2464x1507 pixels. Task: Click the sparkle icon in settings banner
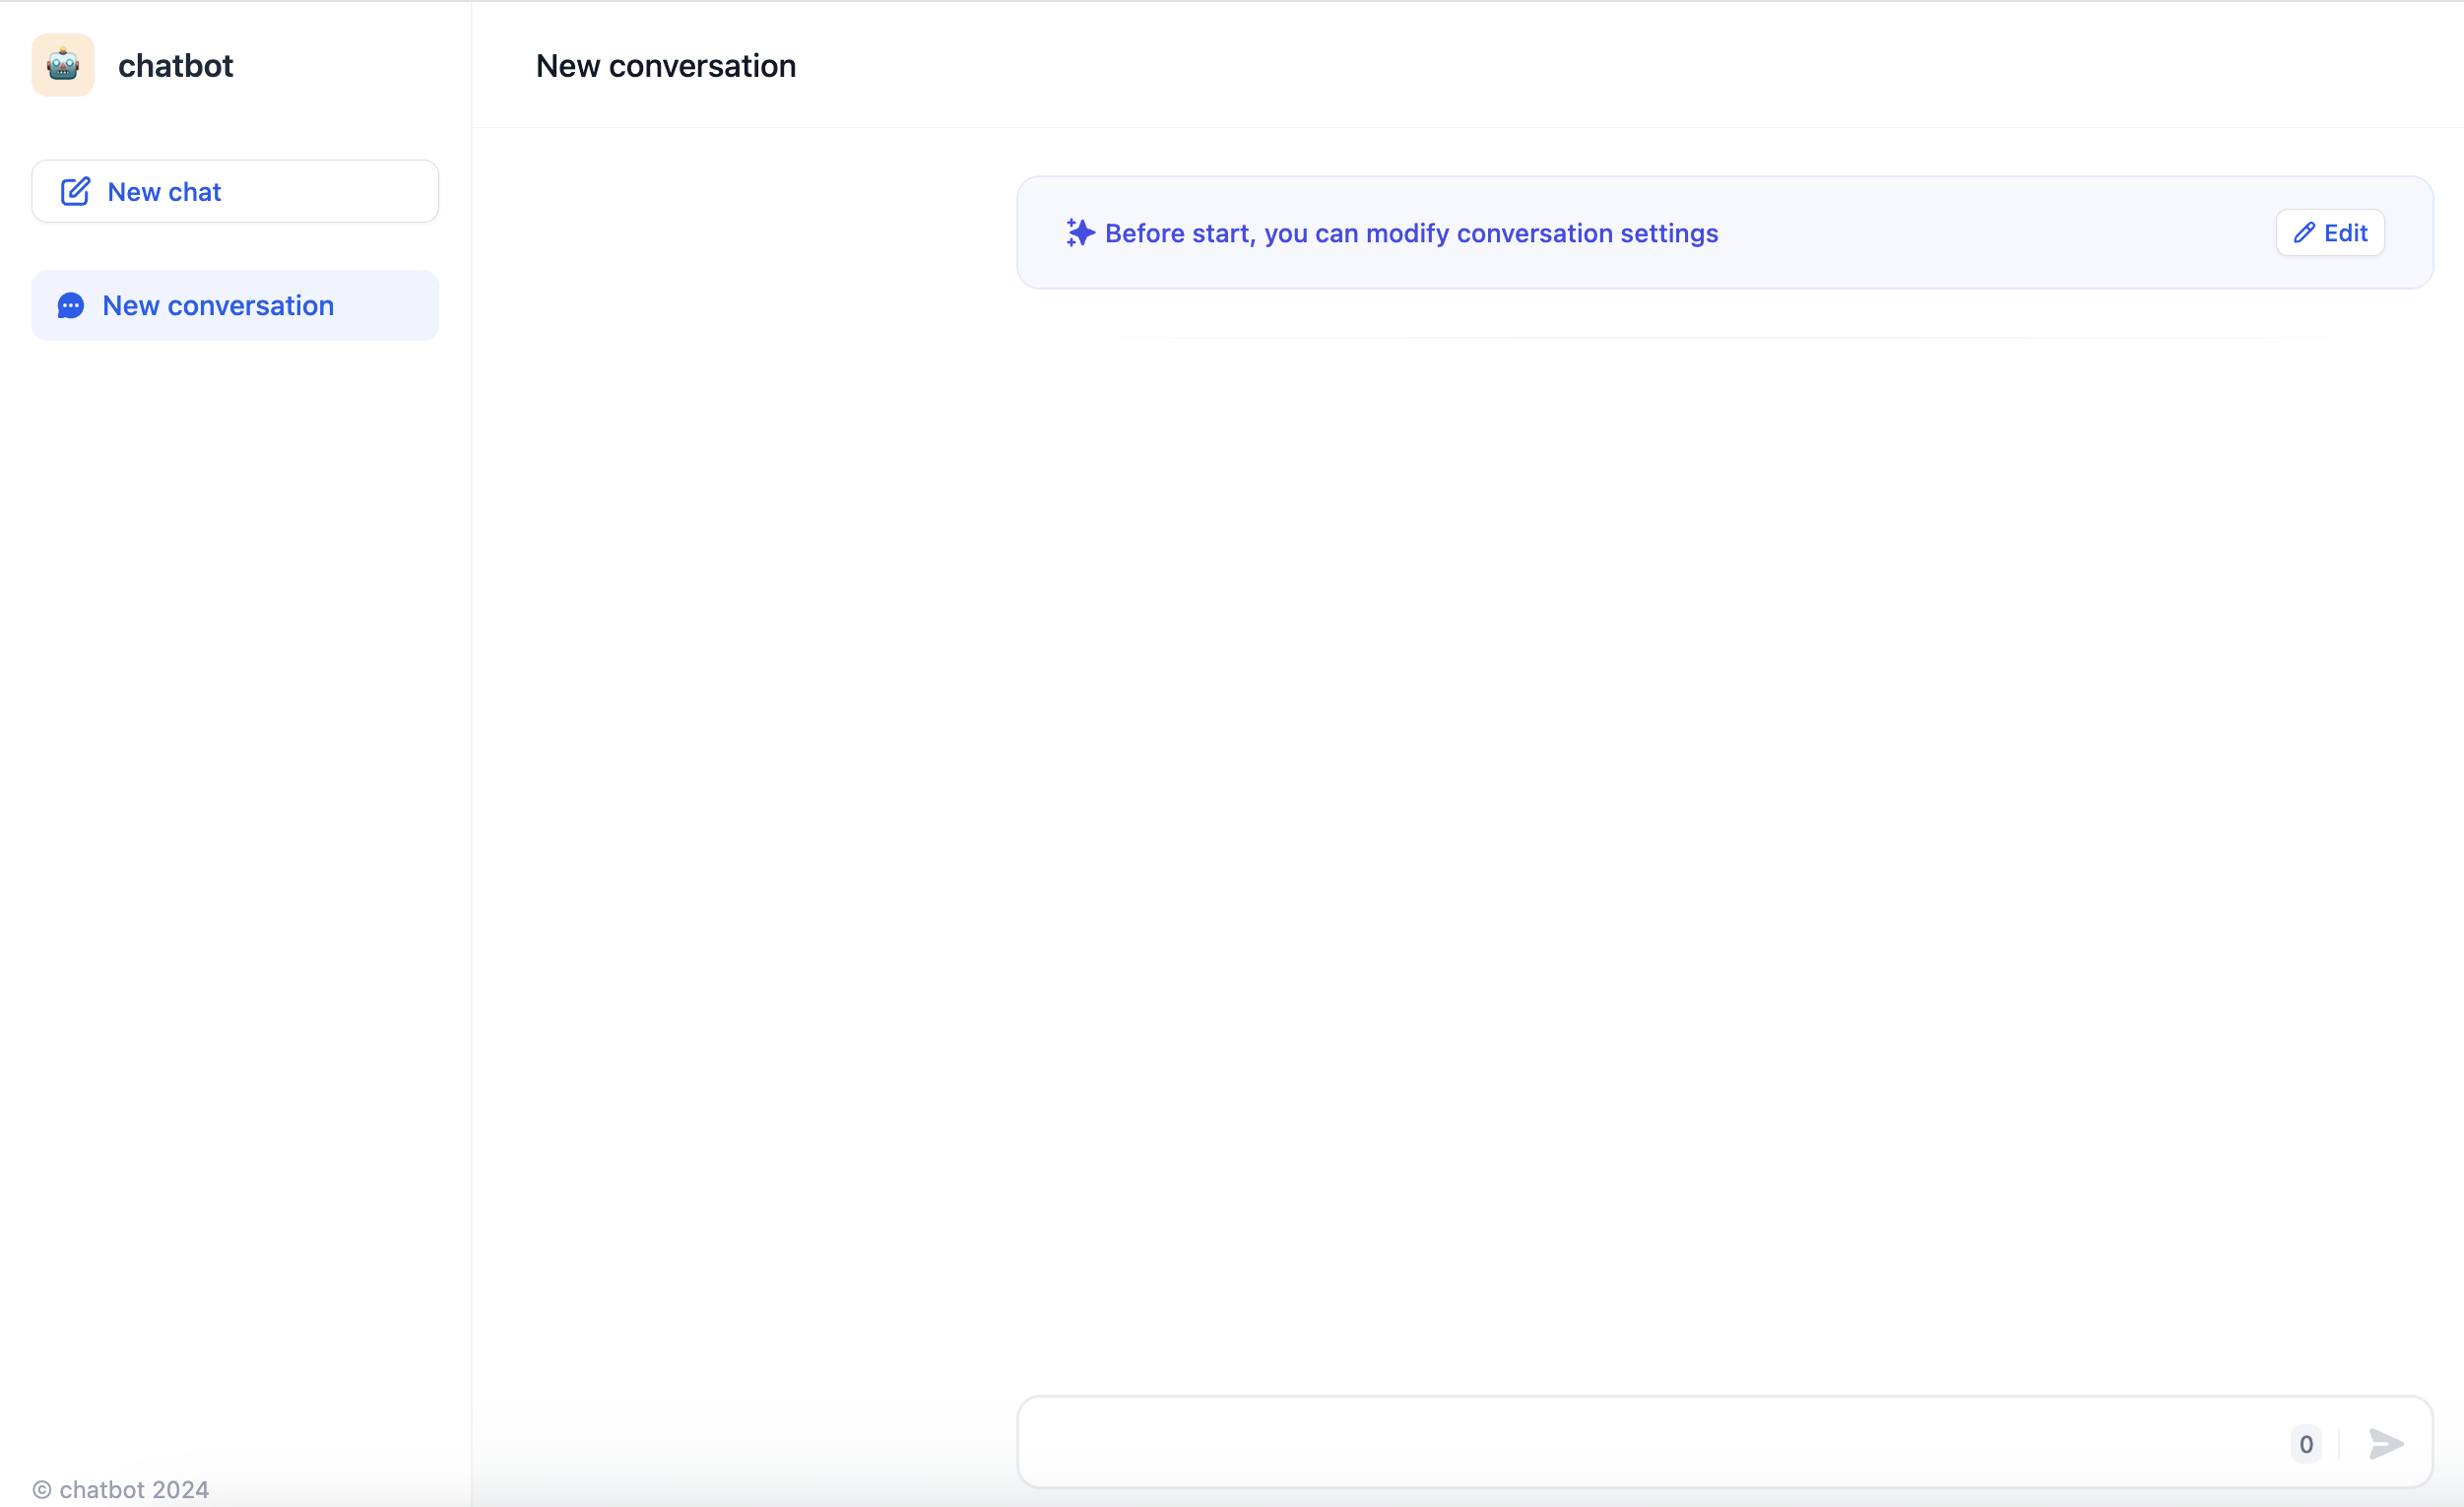pyautogui.click(x=1080, y=233)
